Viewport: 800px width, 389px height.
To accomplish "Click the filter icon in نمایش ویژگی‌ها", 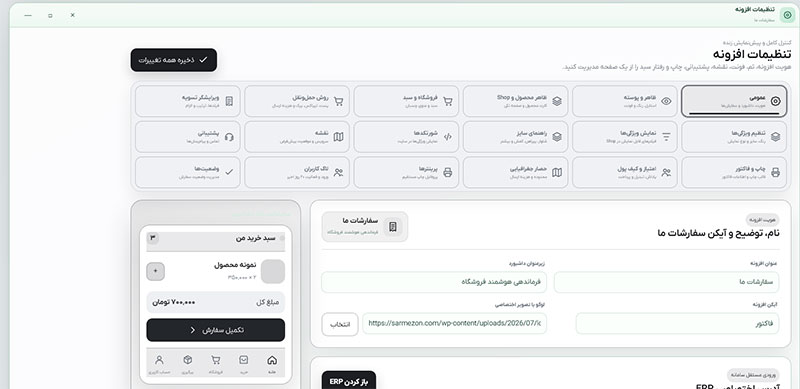I will 666,137.
